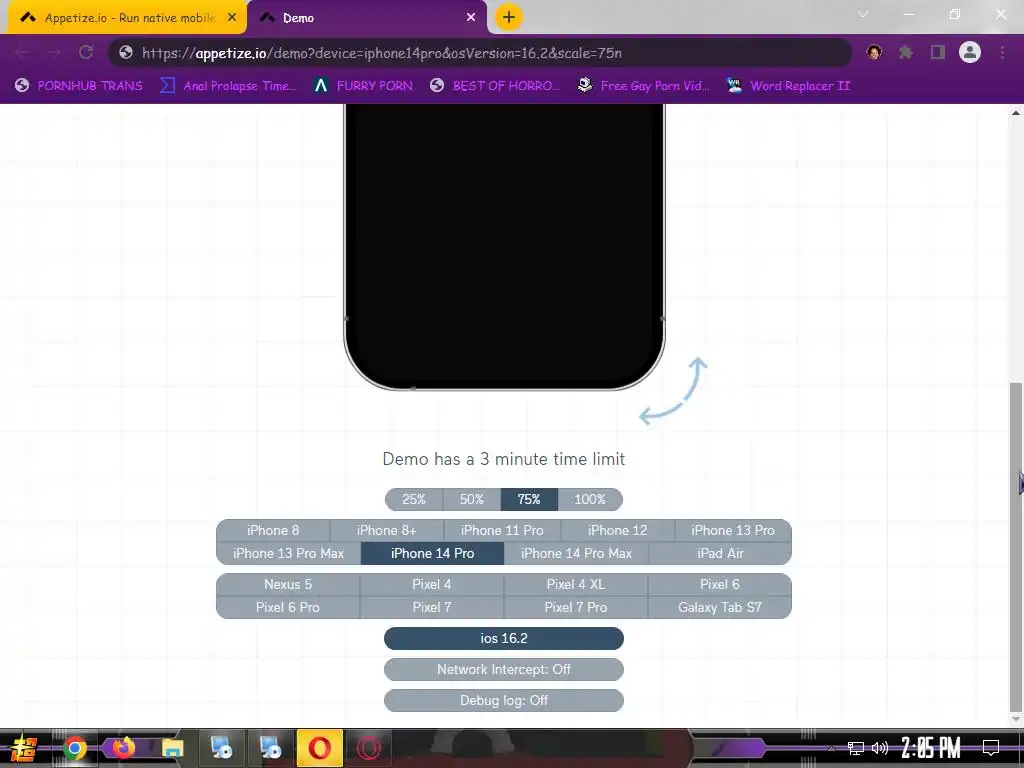Viewport: 1024px width, 768px height.
Task: Toggle Network Intercept: Off
Action: [x=504, y=669]
